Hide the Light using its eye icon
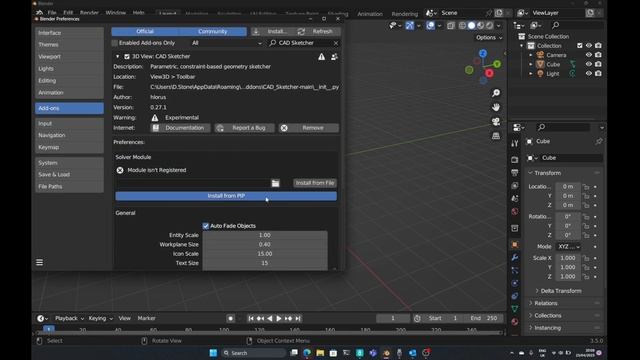This screenshot has height=360, width=640. [x=589, y=73]
